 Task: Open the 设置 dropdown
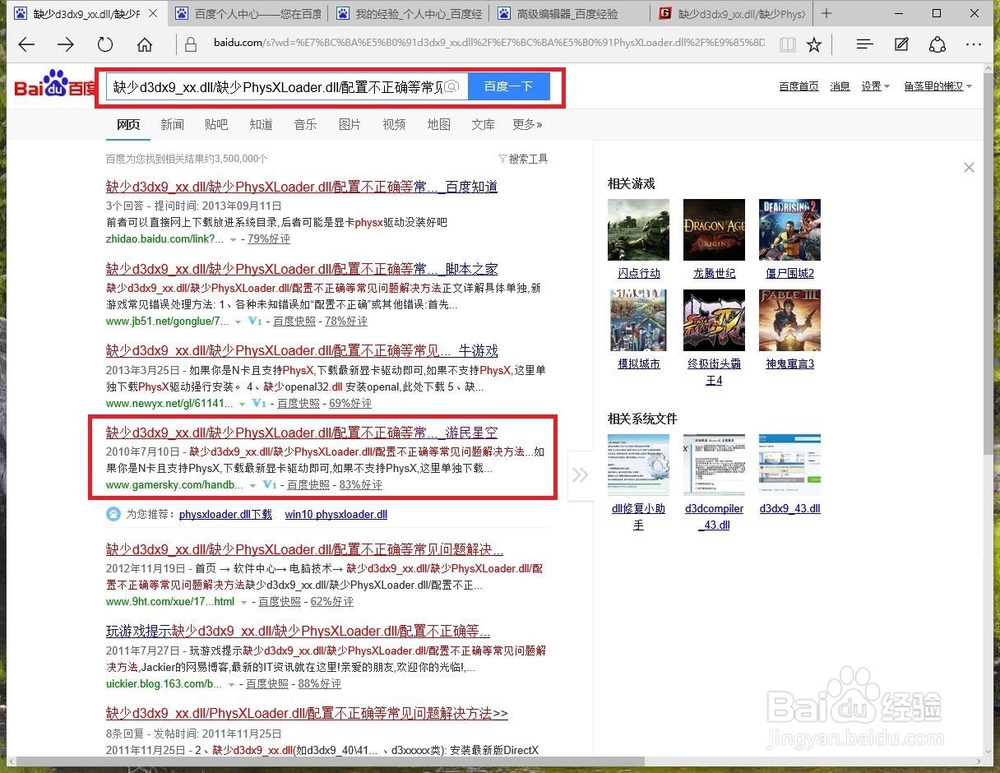pyautogui.click(x=875, y=86)
